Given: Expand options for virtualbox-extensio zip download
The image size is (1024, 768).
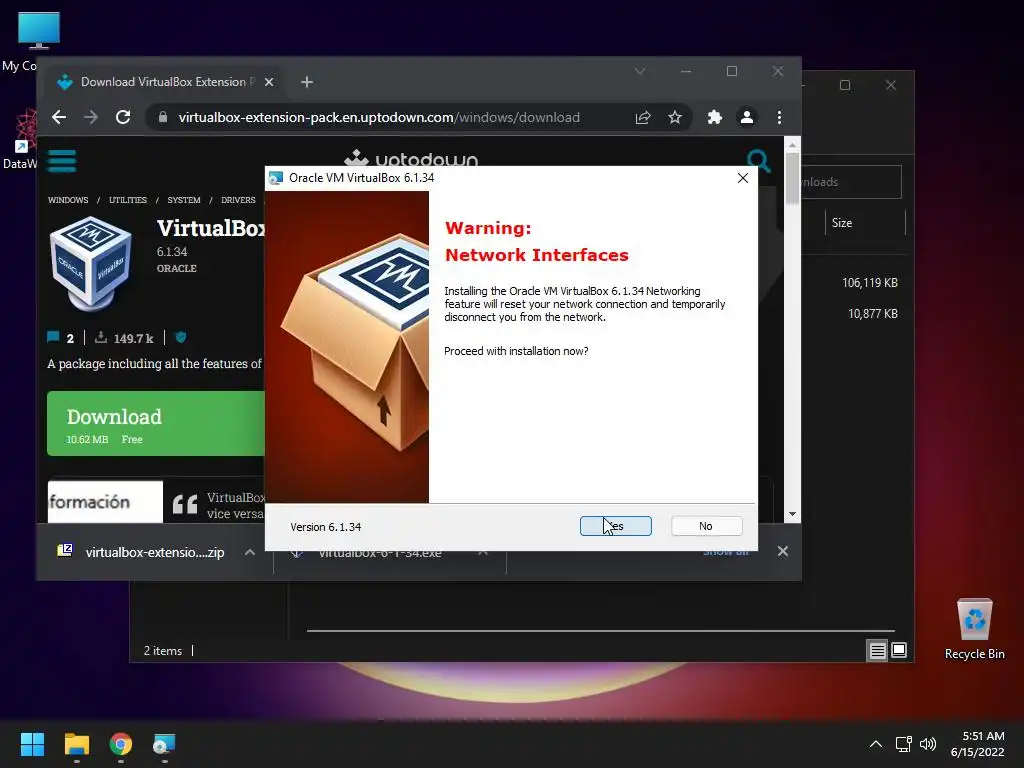Looking at the screenshot, I should click(249, 552).
